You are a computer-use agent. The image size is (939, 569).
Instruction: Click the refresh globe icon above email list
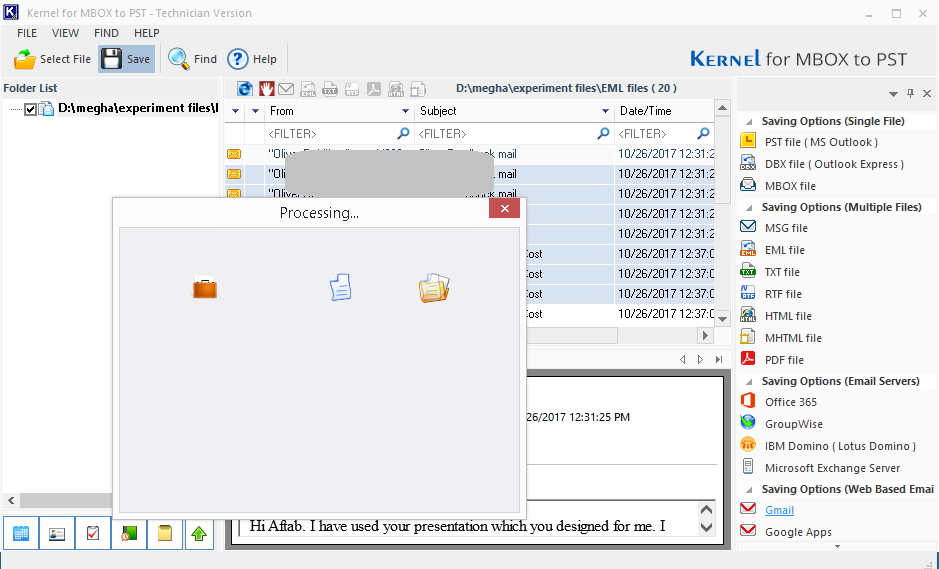click(x=245, y=89)
